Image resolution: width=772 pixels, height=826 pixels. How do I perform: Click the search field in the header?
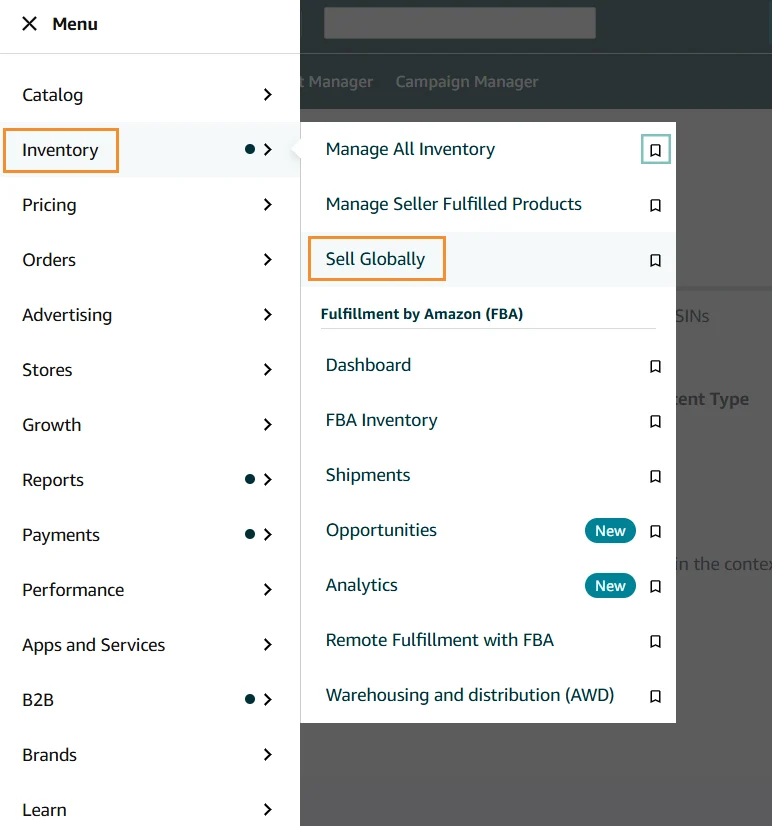point(460,23)
